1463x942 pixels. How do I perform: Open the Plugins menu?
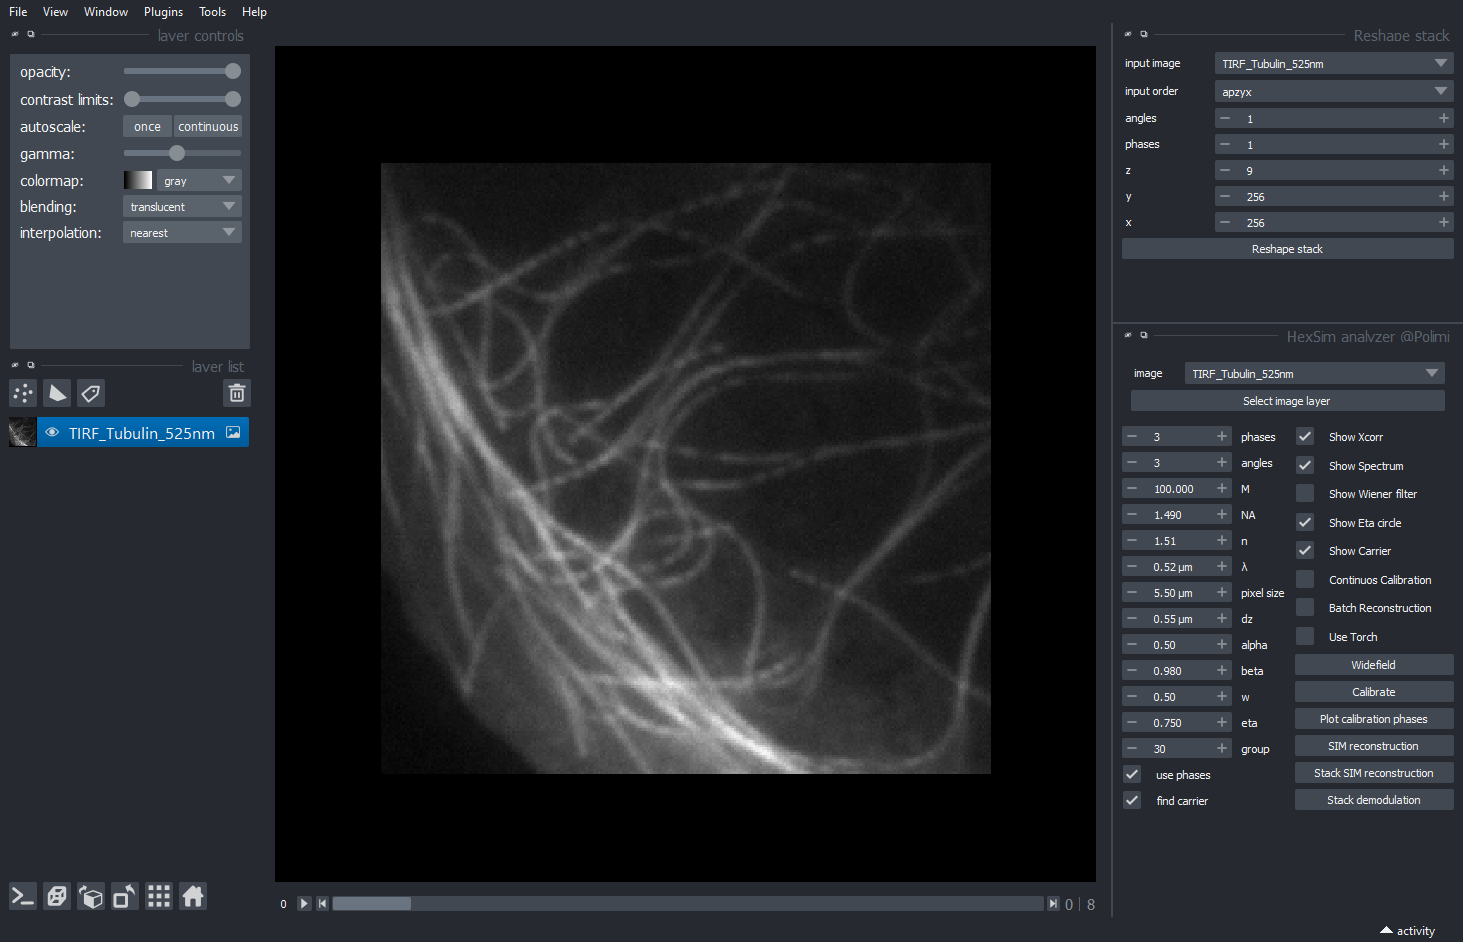coord(163,12)
